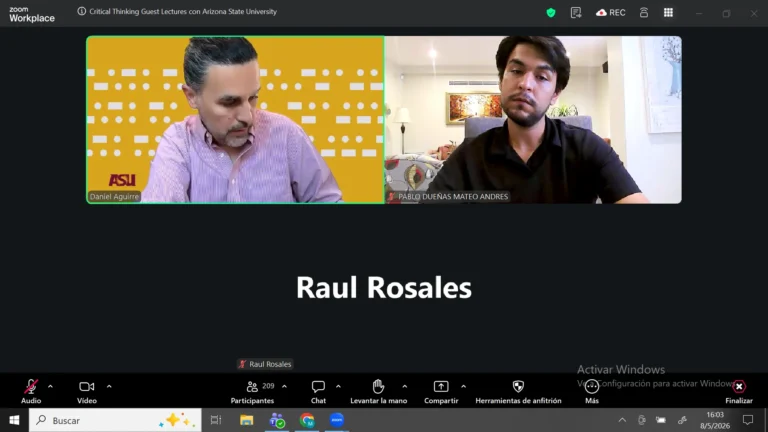This screenshot has height=432, width=768.
Task: Select PABLO DUEÑAS MATEO ANDRES video tile
Action: click(x=533, y=120)
